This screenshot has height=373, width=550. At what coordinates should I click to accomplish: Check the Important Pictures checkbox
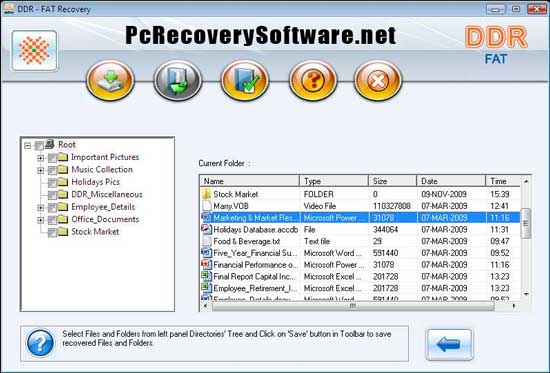[x=52, y=158]
